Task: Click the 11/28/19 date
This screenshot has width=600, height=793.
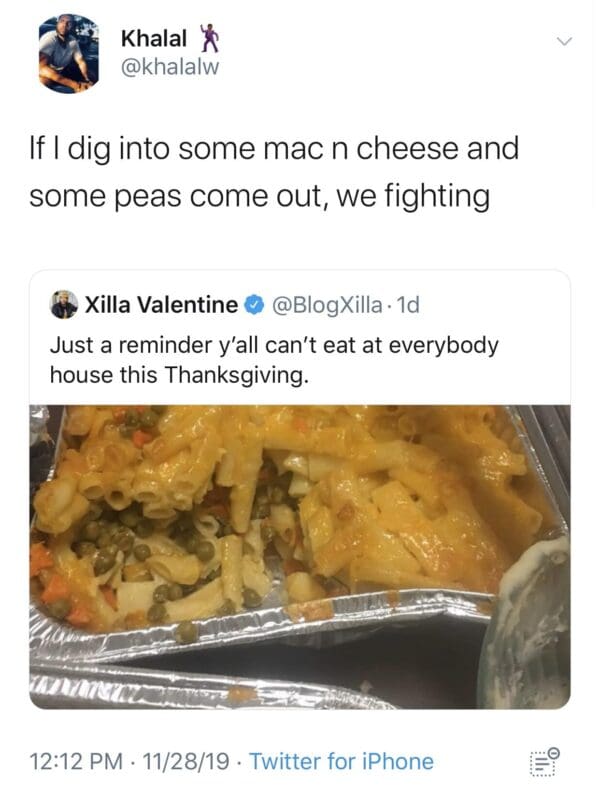Action: point(186,761)
